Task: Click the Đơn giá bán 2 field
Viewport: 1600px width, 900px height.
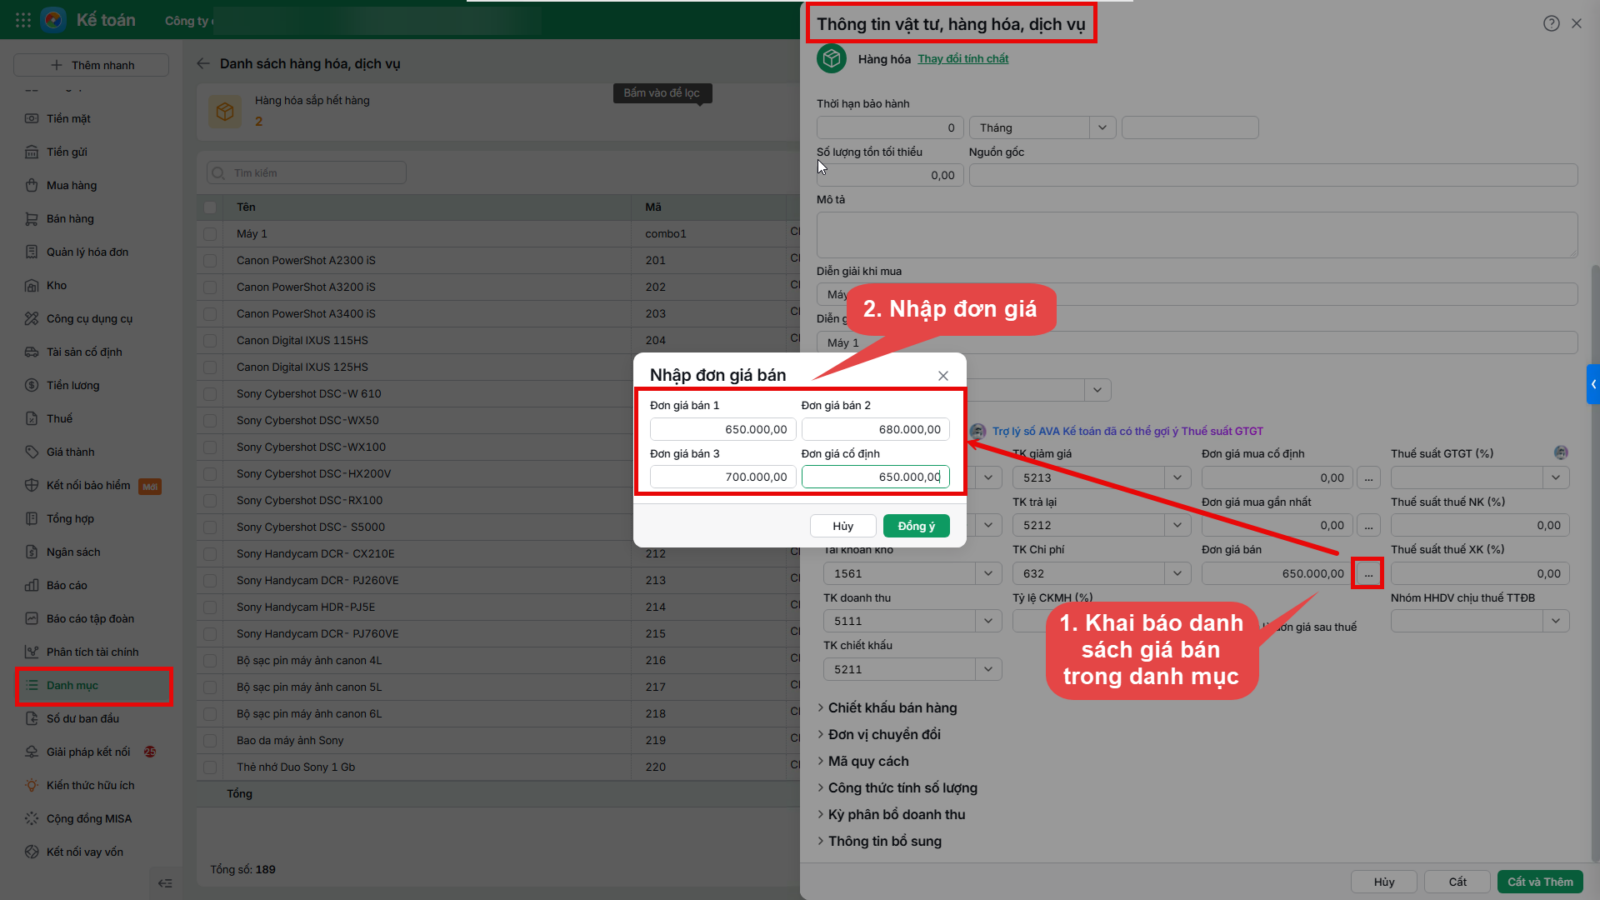Action: coord(875,430)
